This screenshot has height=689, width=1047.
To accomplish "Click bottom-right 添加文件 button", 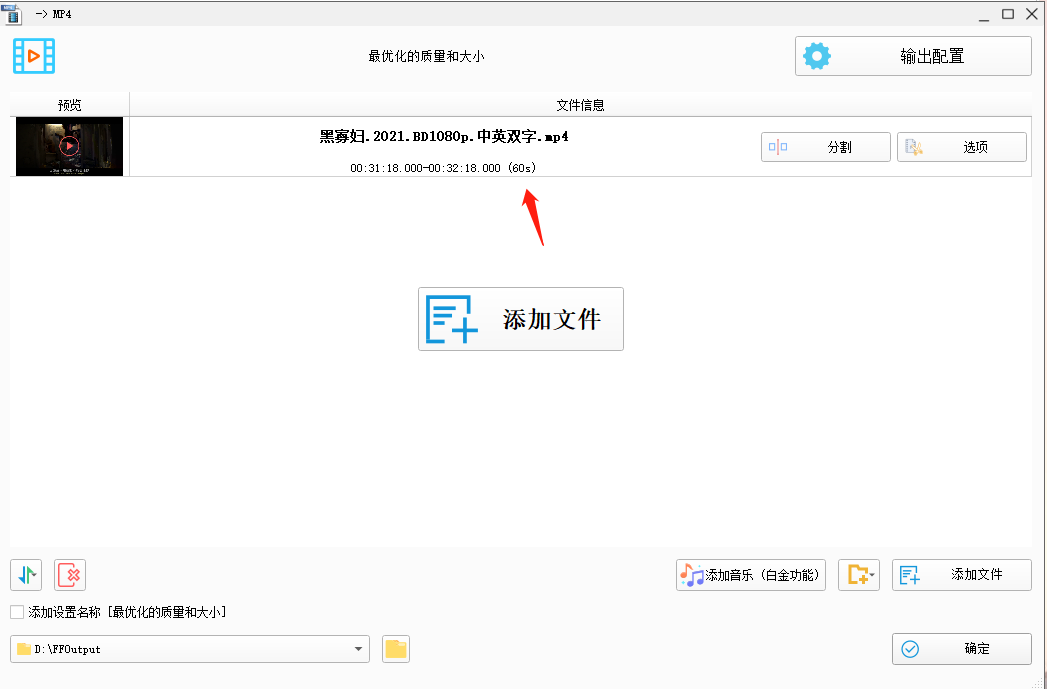I will click(x=962, y=575).
